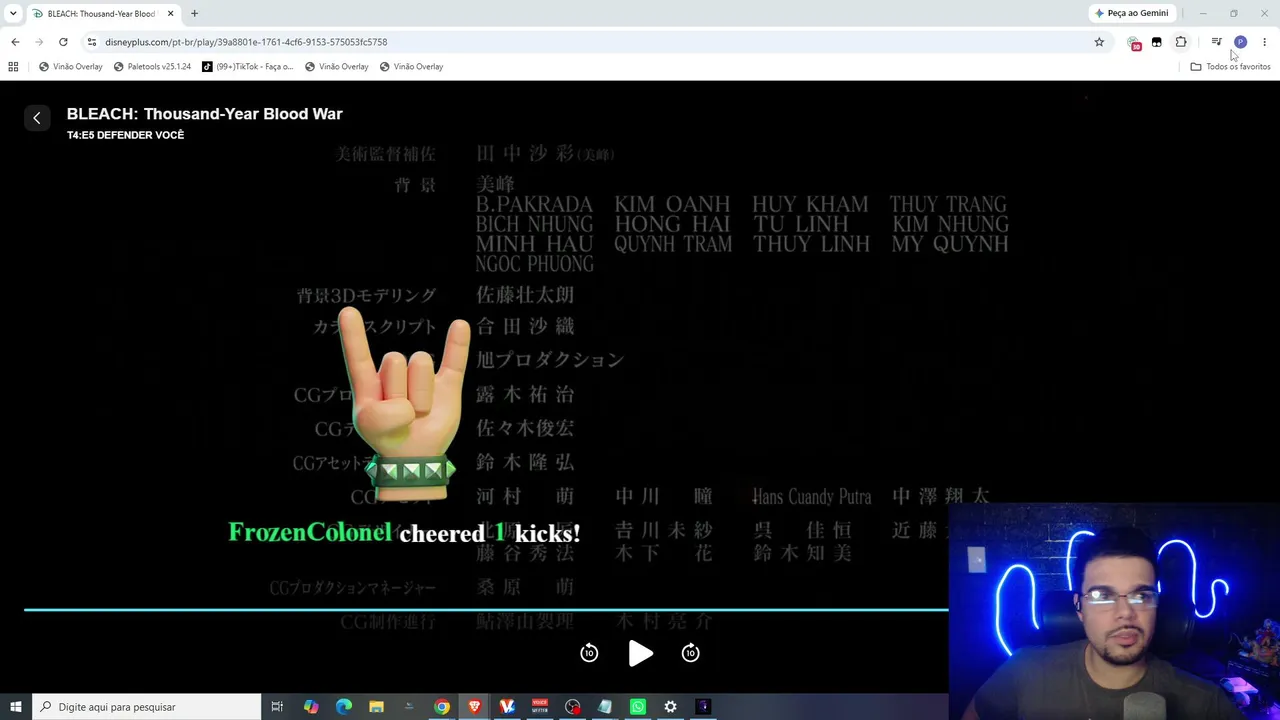Open the Windows Start menu
This screenshot has width=1280, height=720.
(x=16, y=707)
